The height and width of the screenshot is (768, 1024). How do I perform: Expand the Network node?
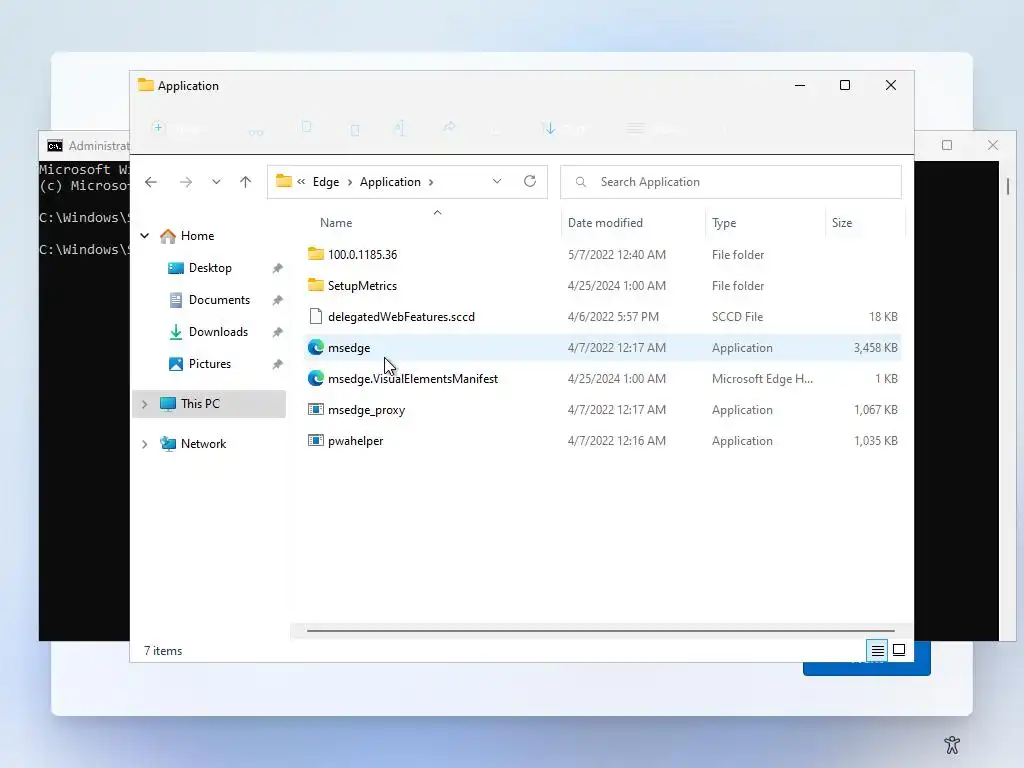pos(145,444)
